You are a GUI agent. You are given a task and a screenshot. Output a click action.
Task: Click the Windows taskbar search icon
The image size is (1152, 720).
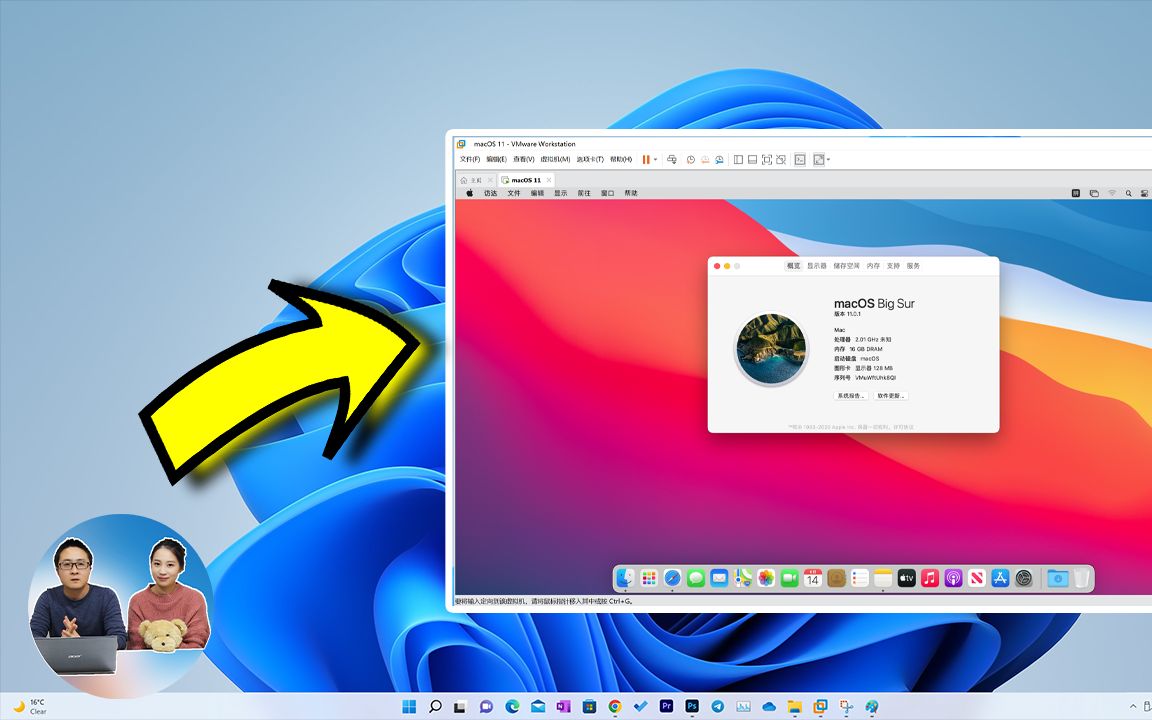click(435, 706)
